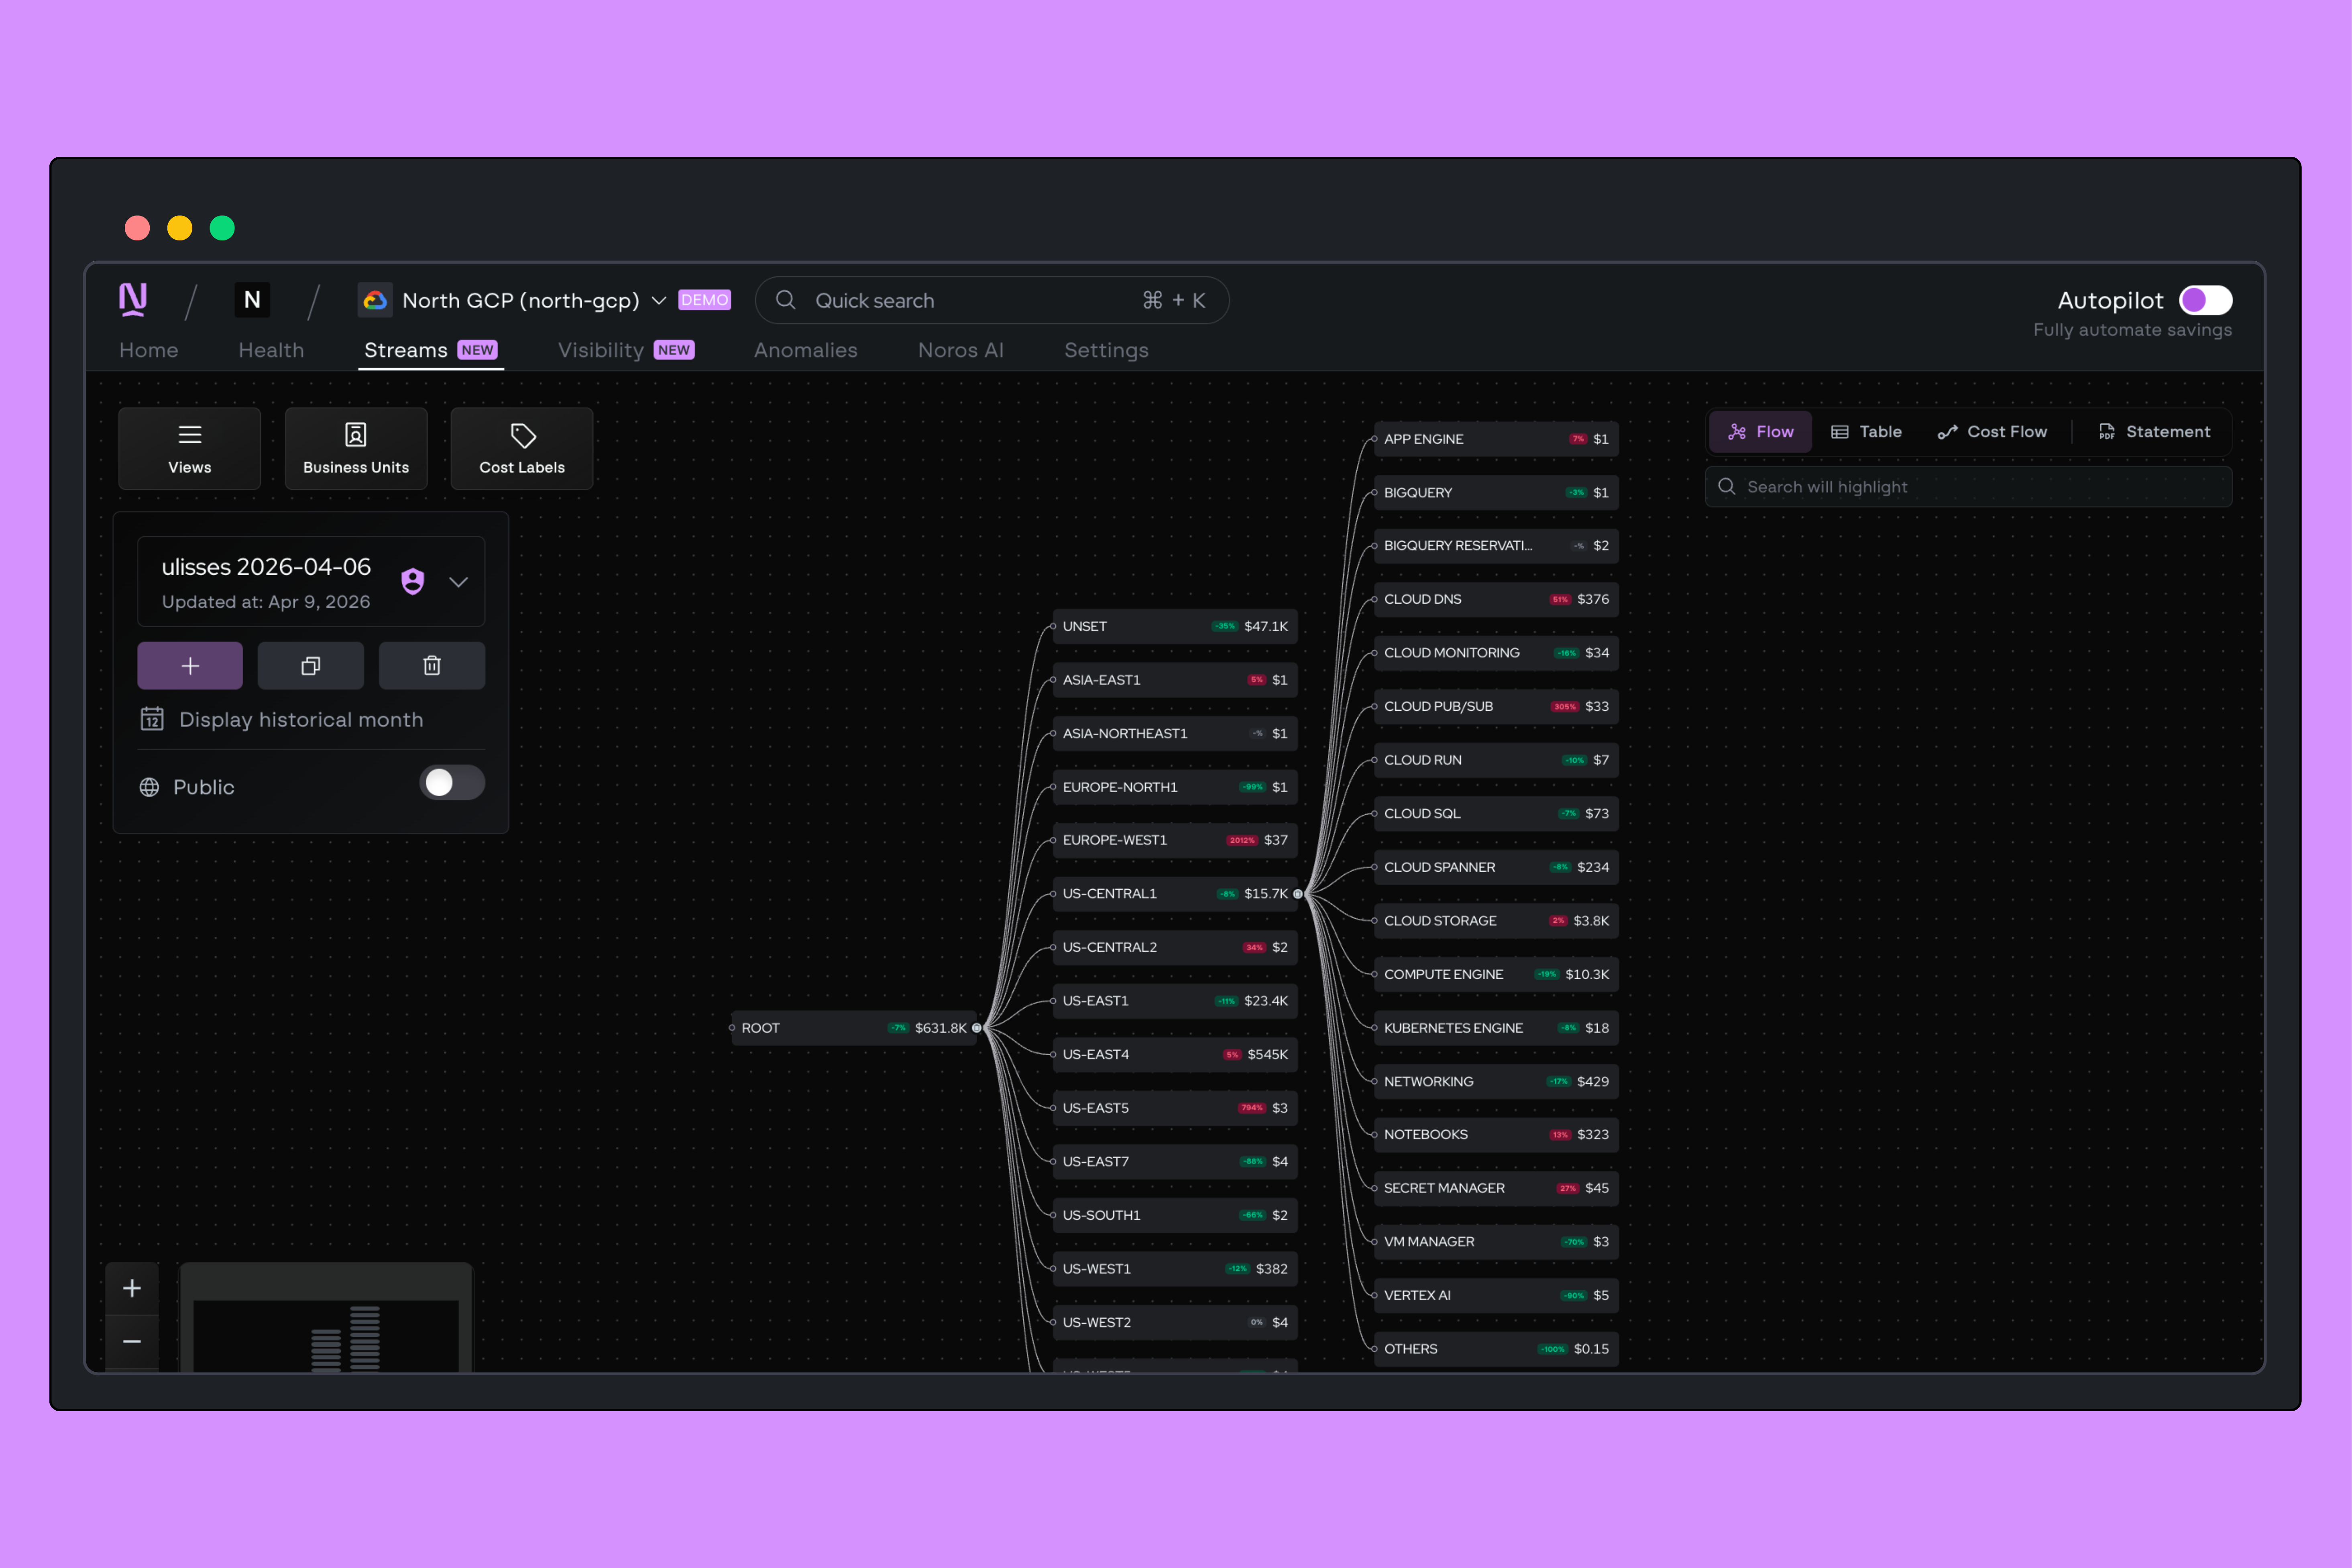
Task: Switch to the Cost Flow view tab
Action: click(1992, 432)
